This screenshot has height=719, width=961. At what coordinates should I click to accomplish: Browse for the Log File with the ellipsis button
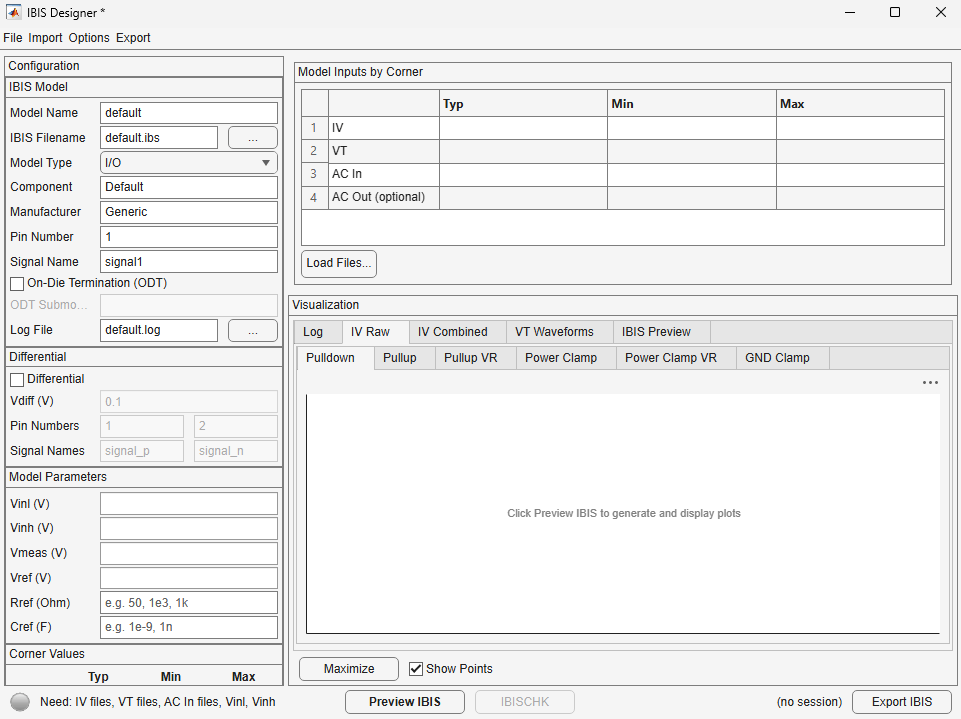coord(253,330)
